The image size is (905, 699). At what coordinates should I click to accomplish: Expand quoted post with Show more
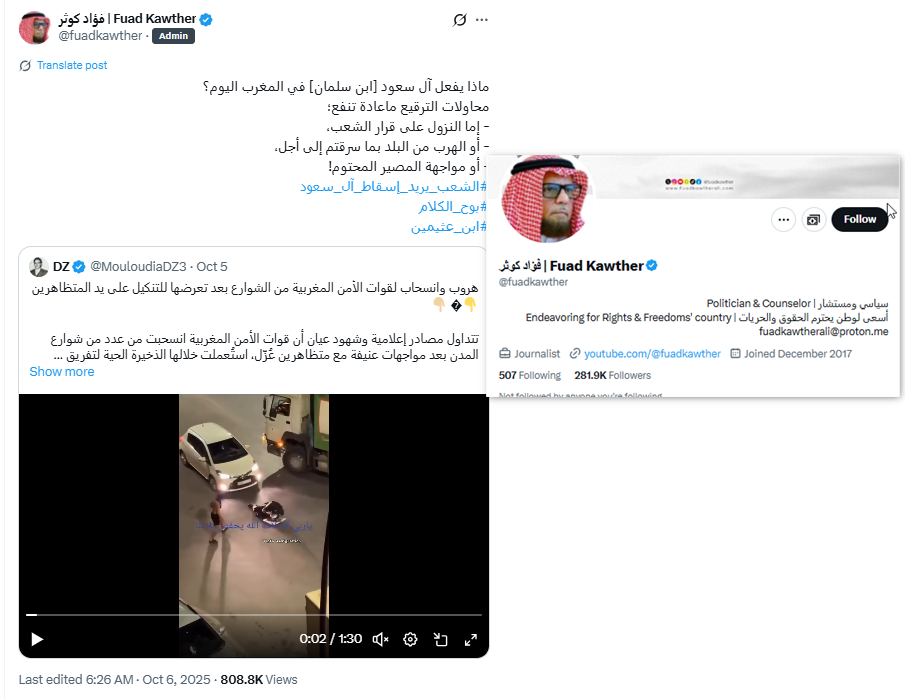pos(62,372)
